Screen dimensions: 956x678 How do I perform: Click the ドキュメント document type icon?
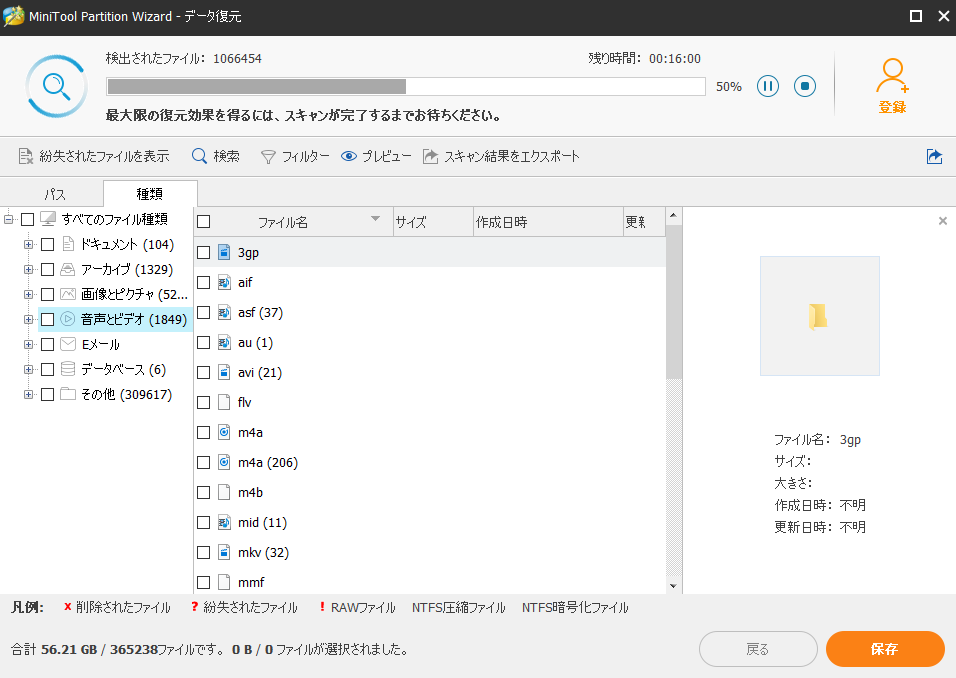click(68, 244)
